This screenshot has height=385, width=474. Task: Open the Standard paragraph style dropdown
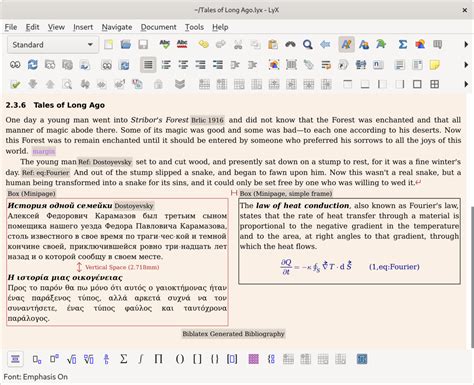[x=53, y=45]
